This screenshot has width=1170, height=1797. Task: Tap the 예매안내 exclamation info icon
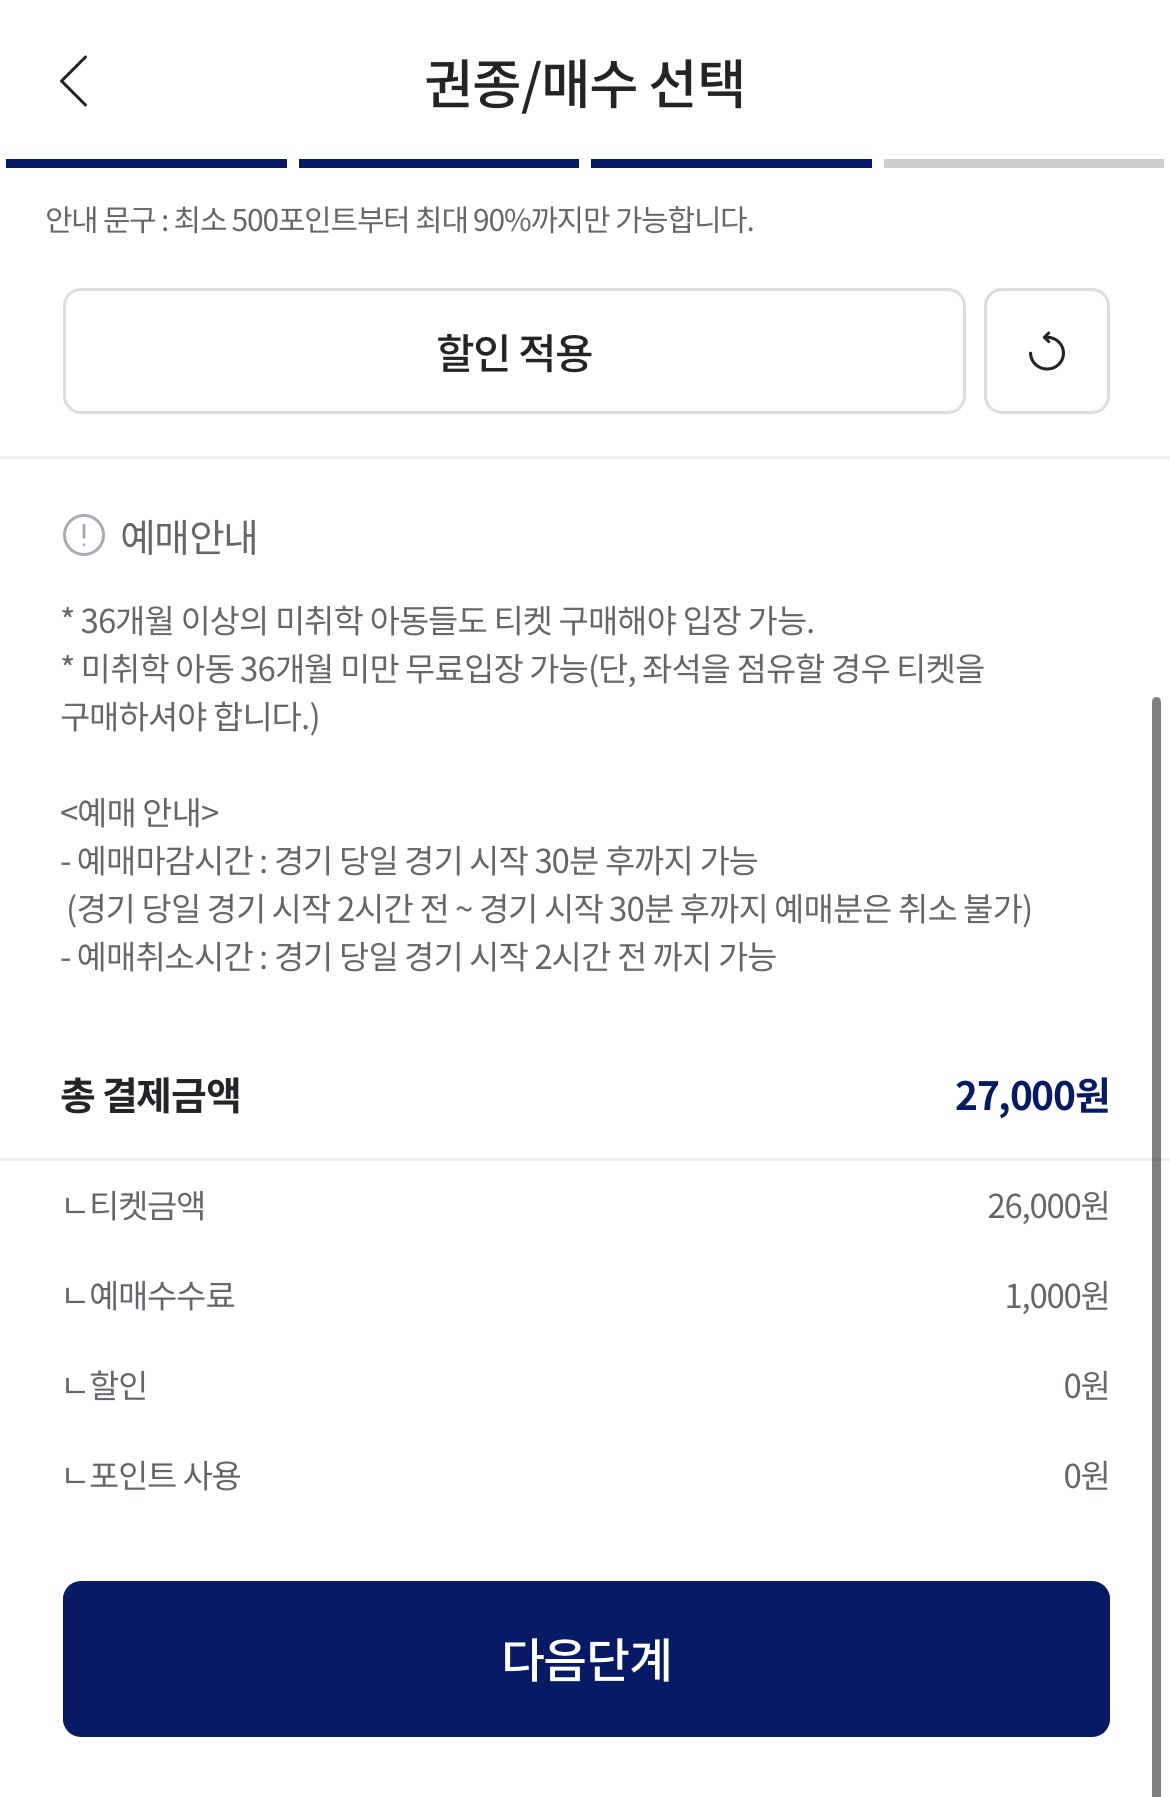tap(84, 535)
